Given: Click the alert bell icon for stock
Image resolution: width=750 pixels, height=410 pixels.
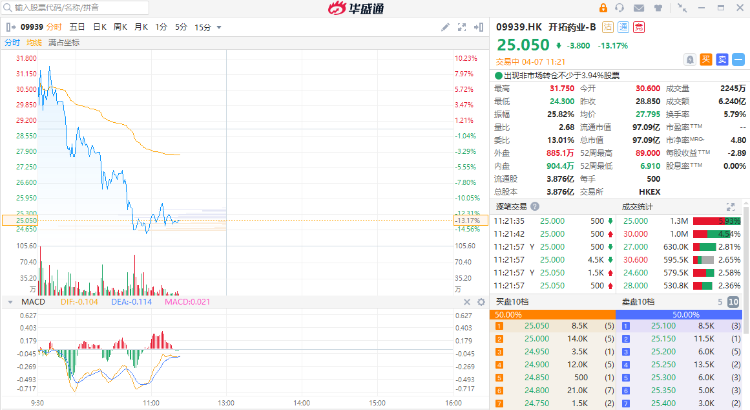Looking at the screenshot, I should [x=690, y=59].
